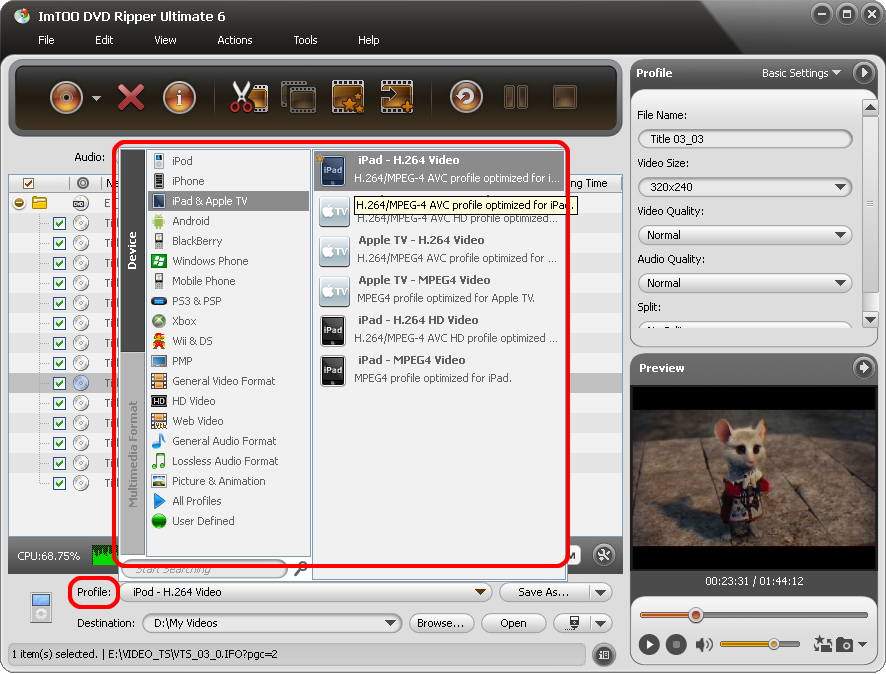
Task: Choose iPad - MPEG4 Video profile
Action: click(440, 369)
